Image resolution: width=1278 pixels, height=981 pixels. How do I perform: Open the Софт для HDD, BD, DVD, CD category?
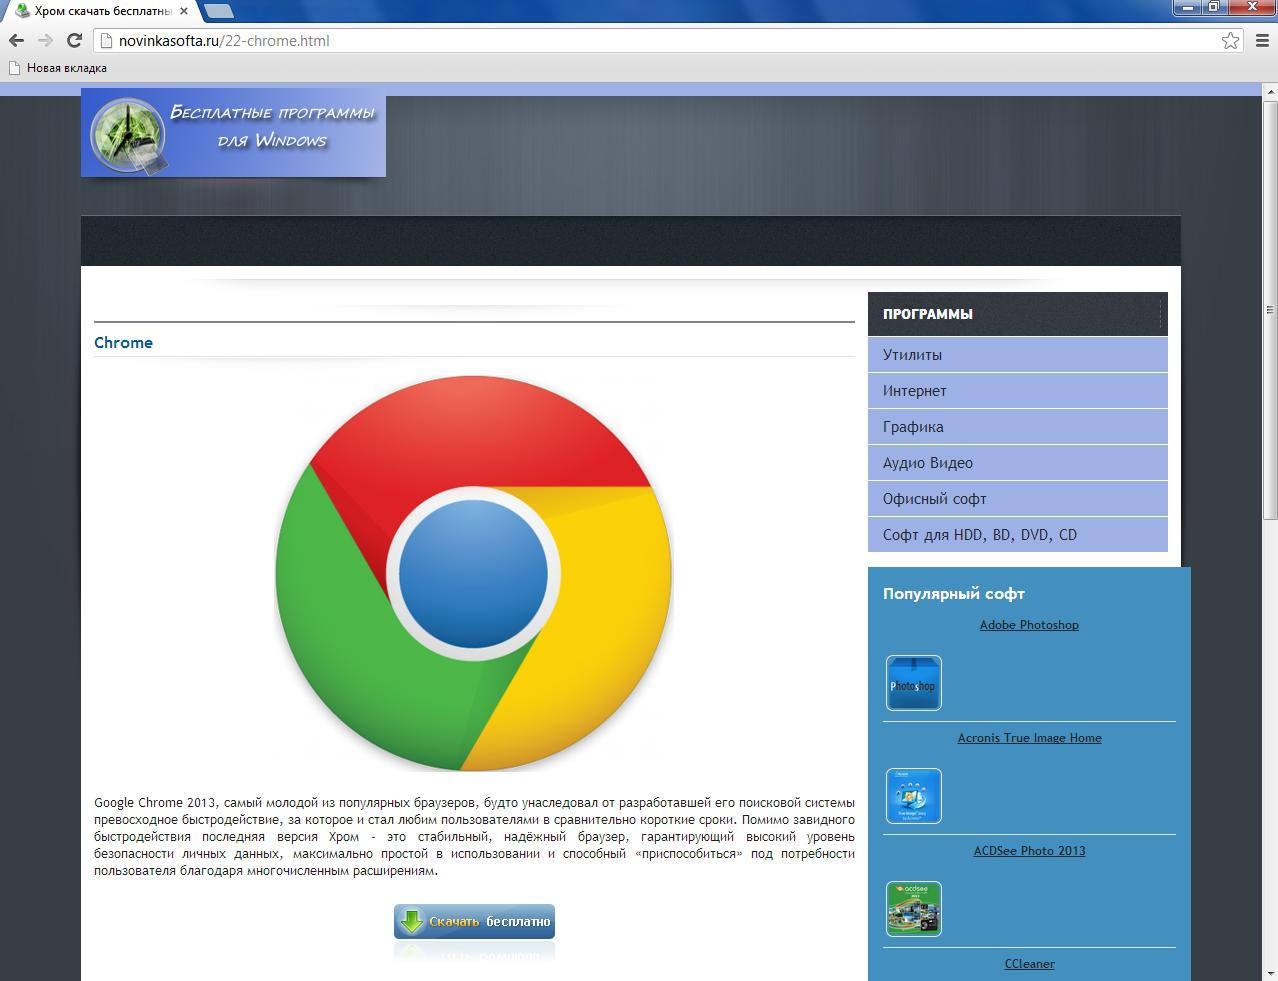(x=1017, y=535)
